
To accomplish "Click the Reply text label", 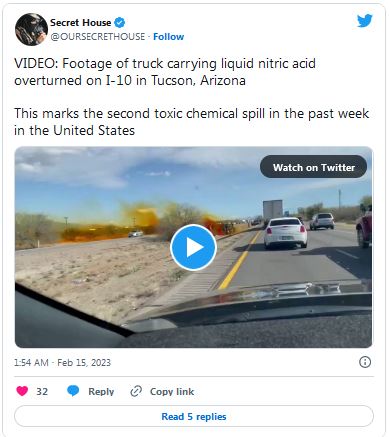I will [x=101, y=392].
